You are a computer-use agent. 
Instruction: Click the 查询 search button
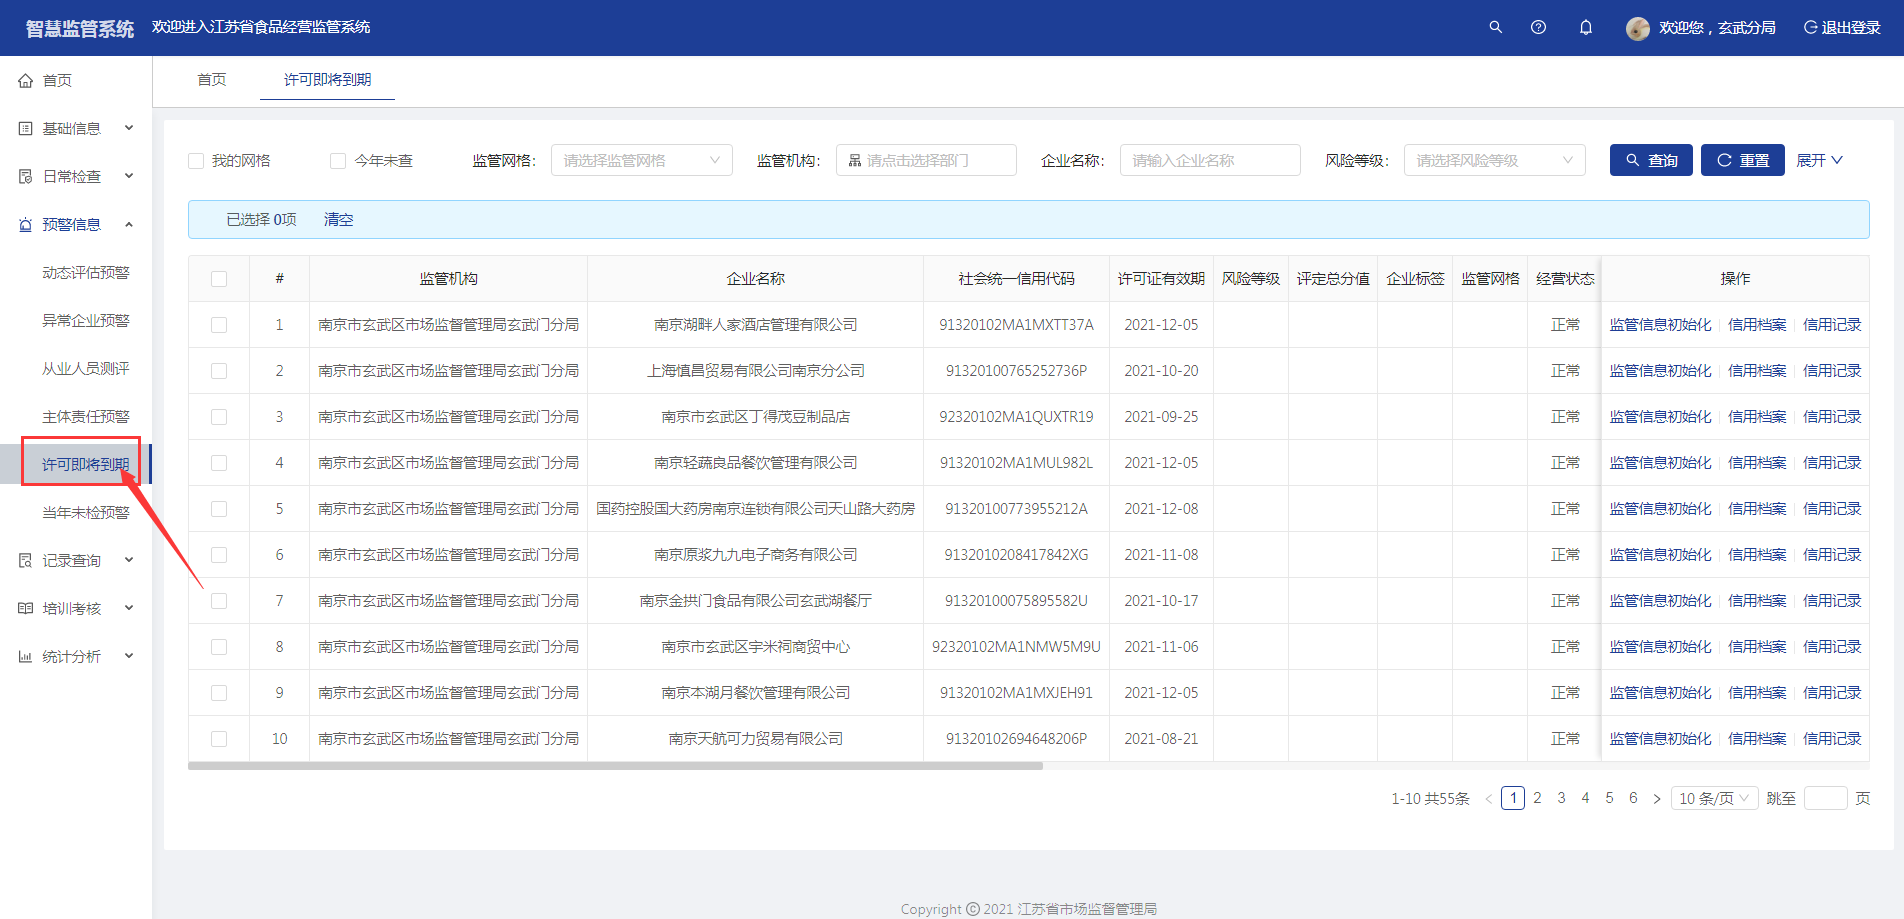1651,160
